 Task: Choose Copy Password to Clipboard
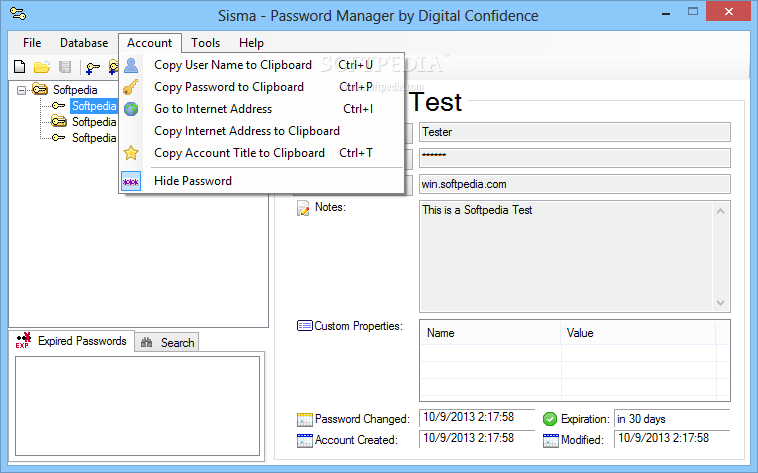pos(261,87)
